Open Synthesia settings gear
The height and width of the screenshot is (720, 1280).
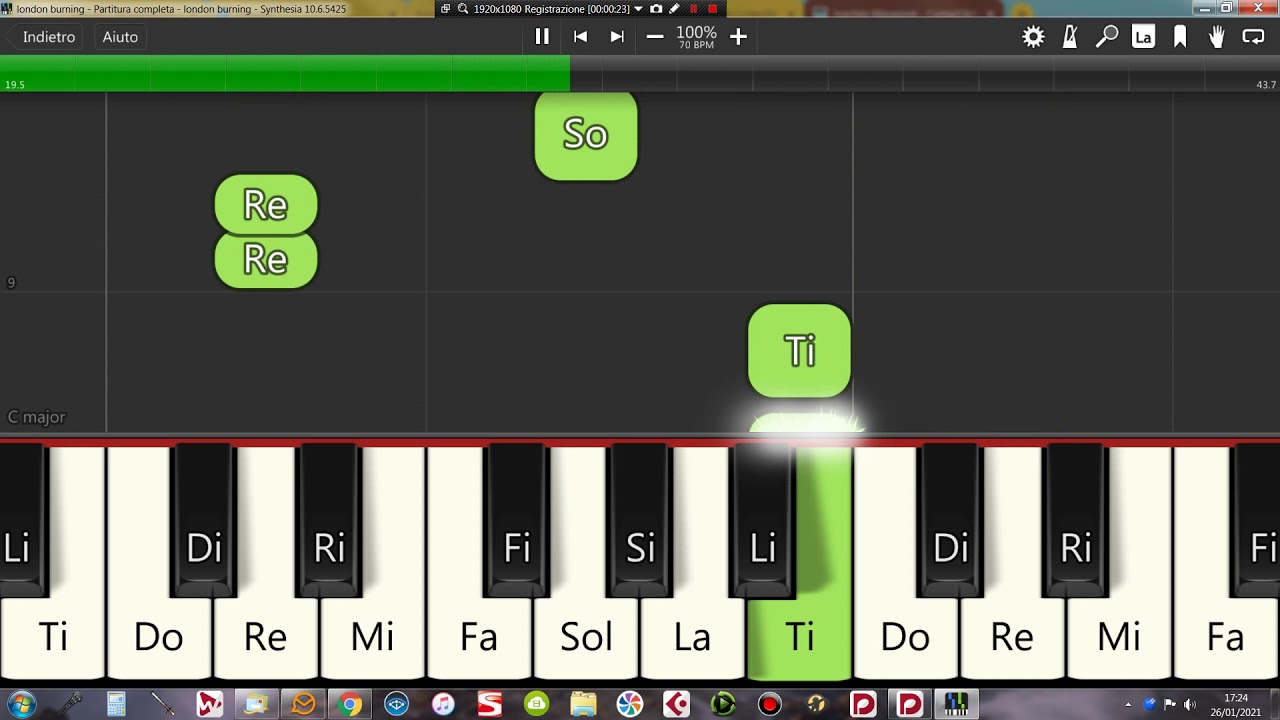pyautogui.click(x=1033, y=37)
